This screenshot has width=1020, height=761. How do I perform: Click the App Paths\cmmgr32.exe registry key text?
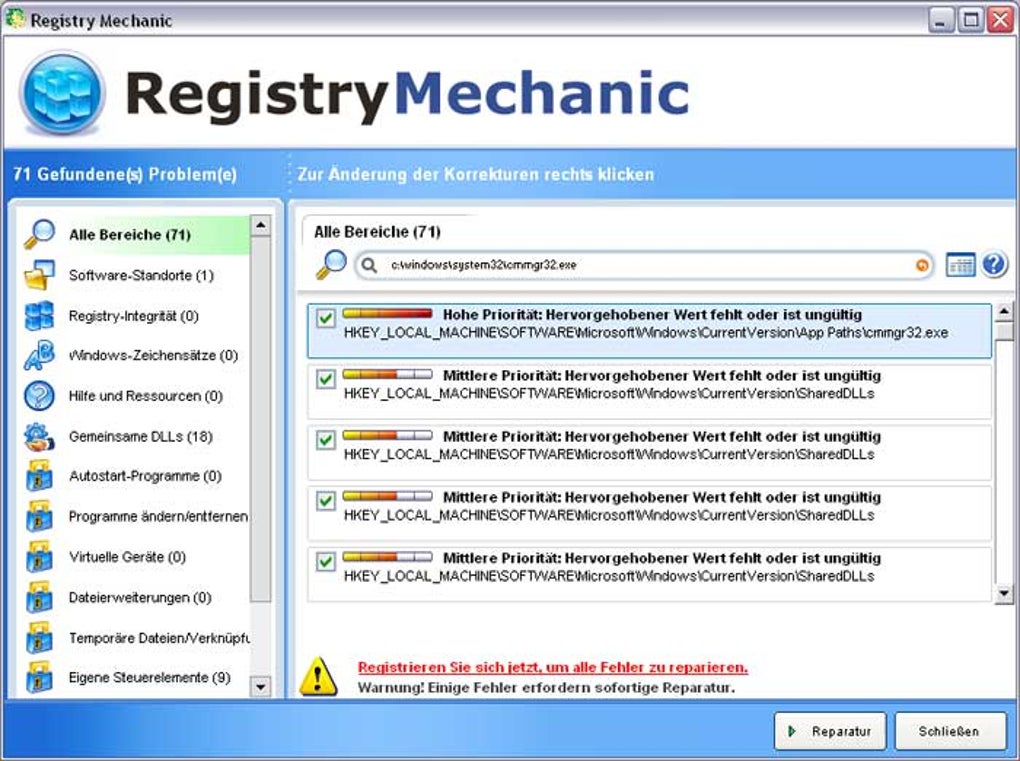(646, 333)
